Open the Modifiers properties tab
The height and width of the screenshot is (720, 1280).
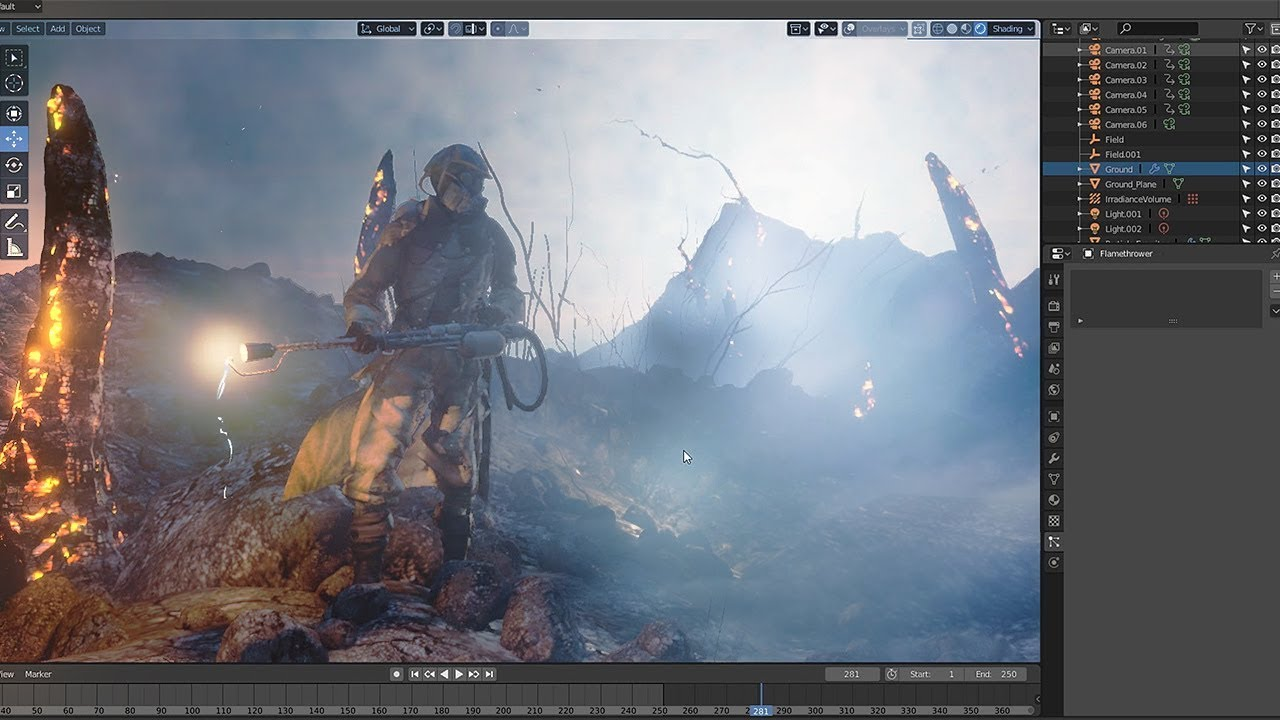coord(1054,458)
